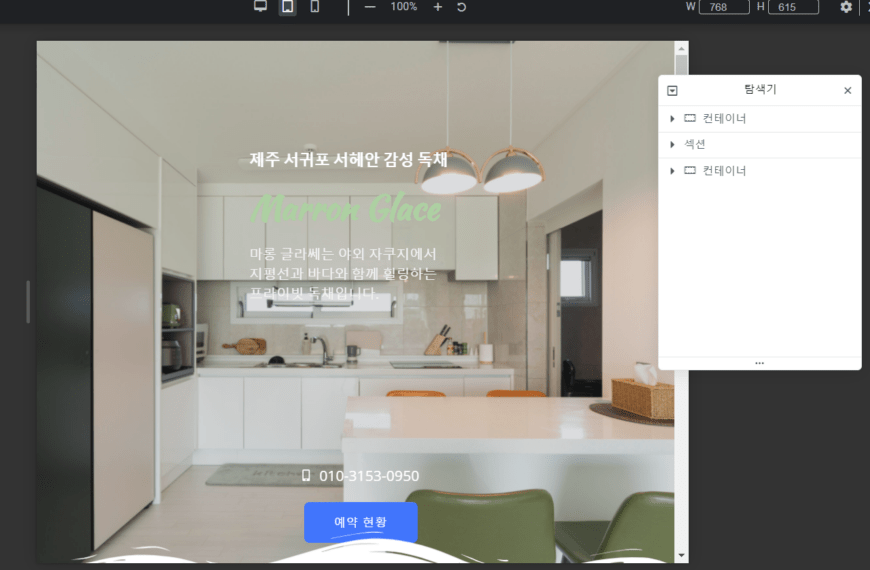Select the Marron Glace heading
Screen dimensions: 870x570
[346, 209]
